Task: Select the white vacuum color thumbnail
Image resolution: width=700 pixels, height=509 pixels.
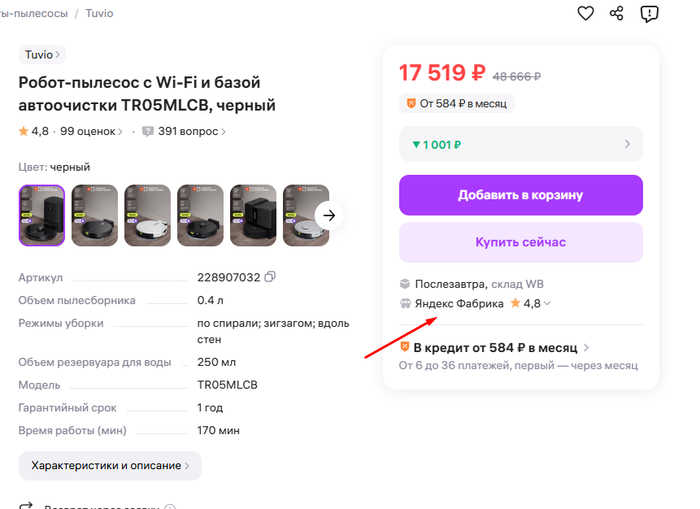Action: click(x=148, y=215)
